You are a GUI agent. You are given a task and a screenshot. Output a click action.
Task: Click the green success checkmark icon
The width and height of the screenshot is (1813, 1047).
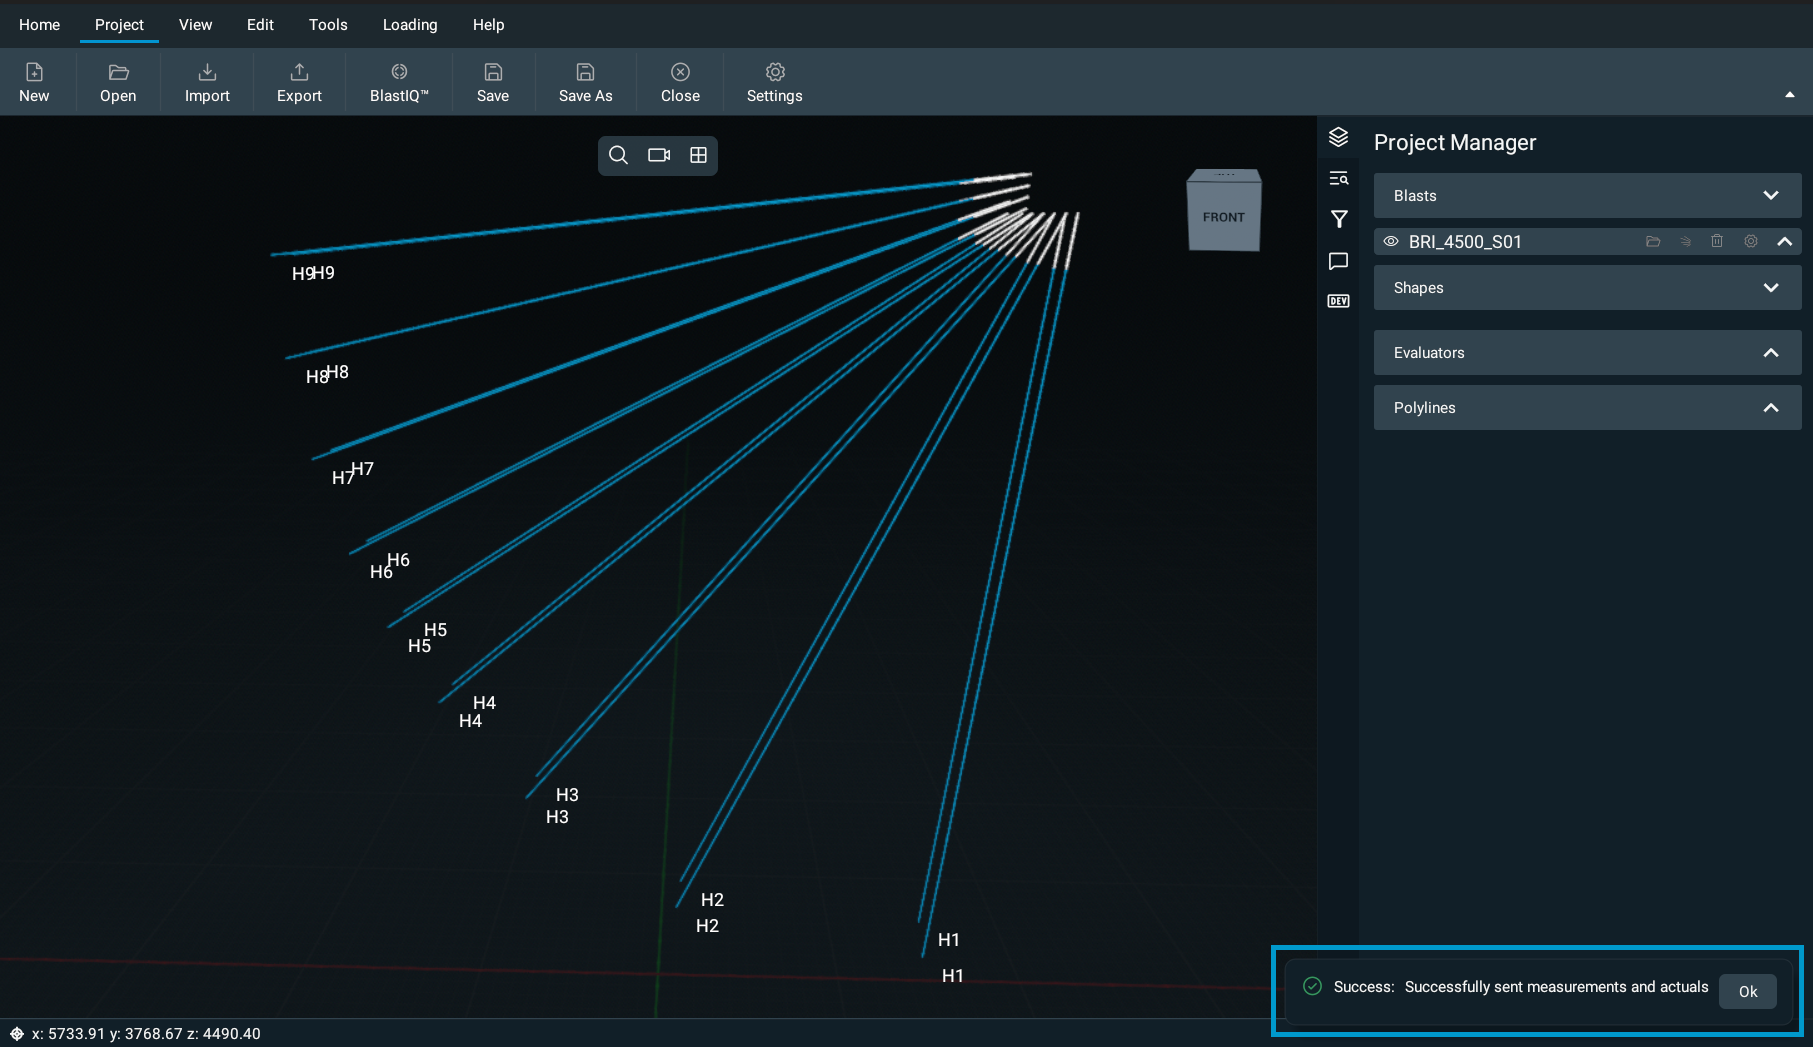[1313, 986]
